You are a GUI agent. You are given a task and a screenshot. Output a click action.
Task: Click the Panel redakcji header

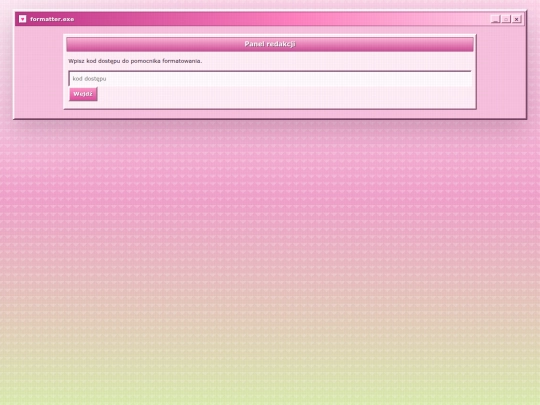click(270, 44)
